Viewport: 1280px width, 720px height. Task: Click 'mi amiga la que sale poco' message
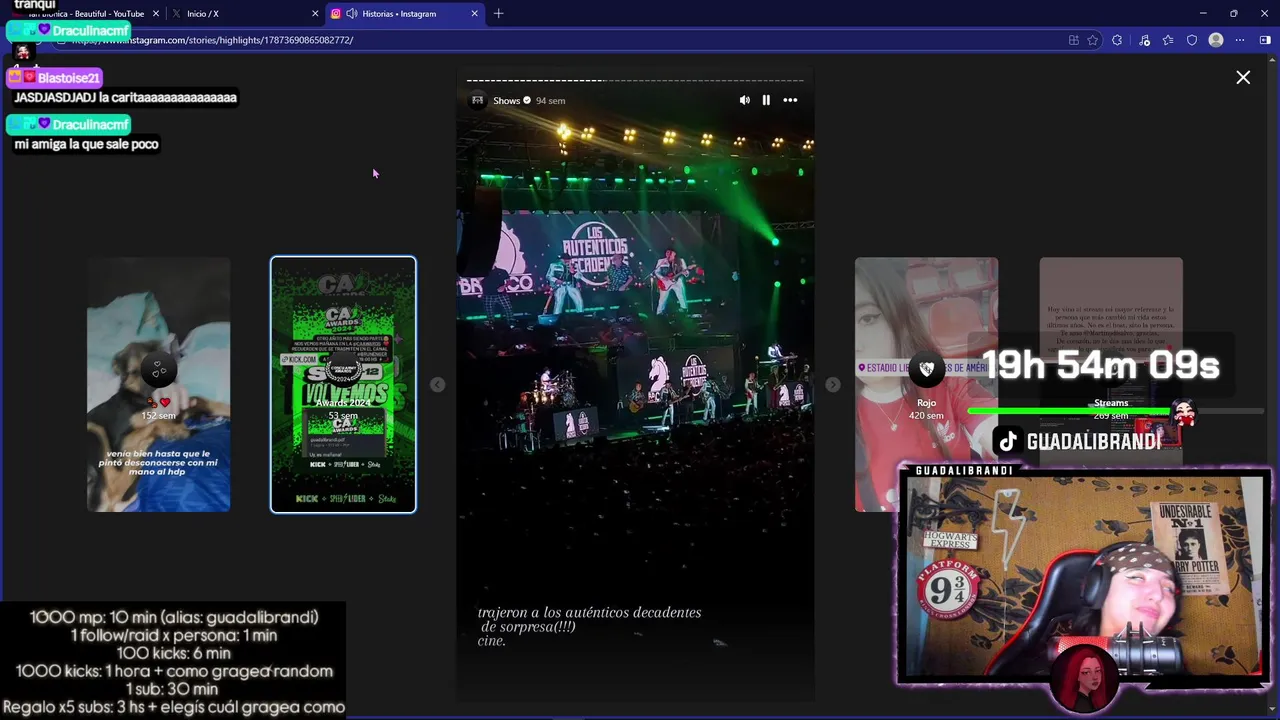coord(86,144)
